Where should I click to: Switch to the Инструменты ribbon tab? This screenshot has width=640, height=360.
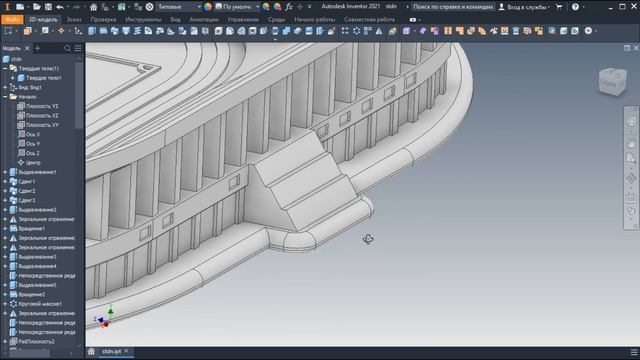(143, 20)
